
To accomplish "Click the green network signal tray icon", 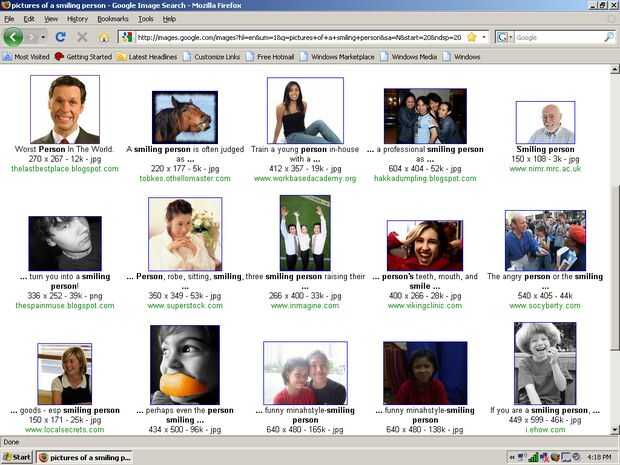I will [x=533, y=457].
